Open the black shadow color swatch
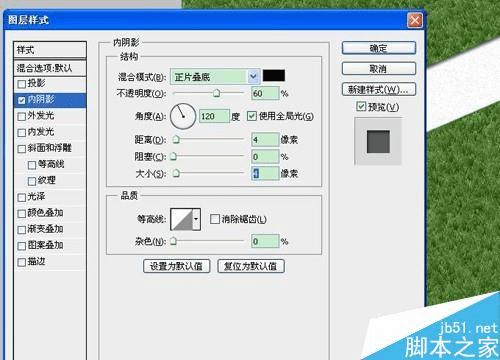Viewport: 500px width, 360px height. (274, 76)
